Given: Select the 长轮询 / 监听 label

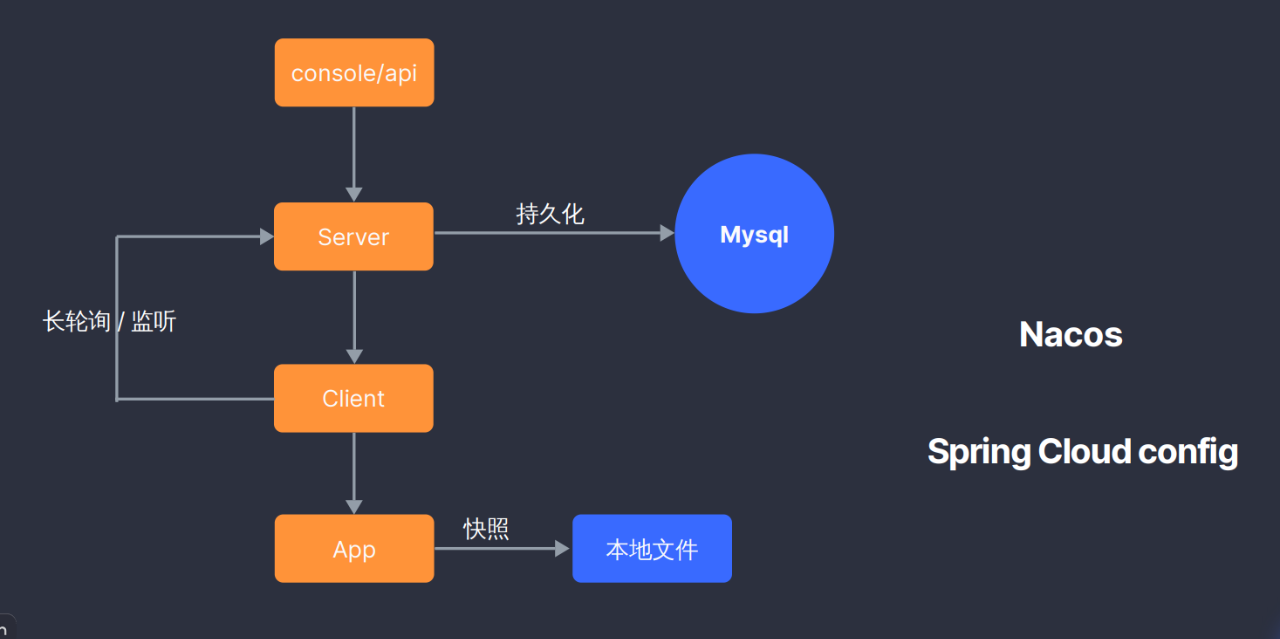Looking at the screenshot, I should 109,321.
